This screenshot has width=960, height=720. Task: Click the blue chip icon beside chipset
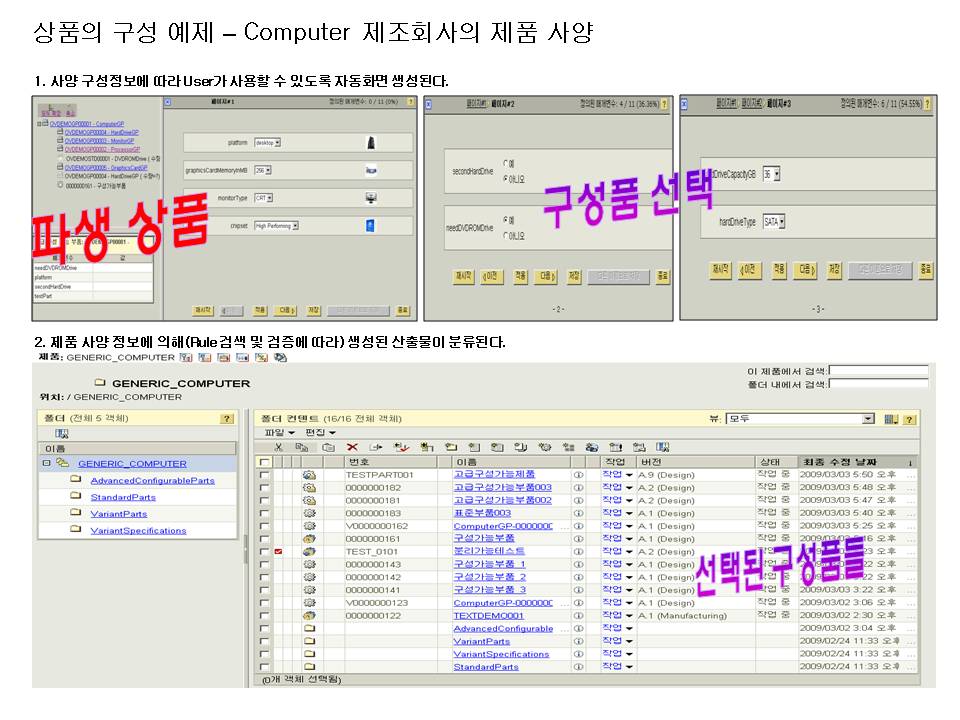(x=370, y=226)
